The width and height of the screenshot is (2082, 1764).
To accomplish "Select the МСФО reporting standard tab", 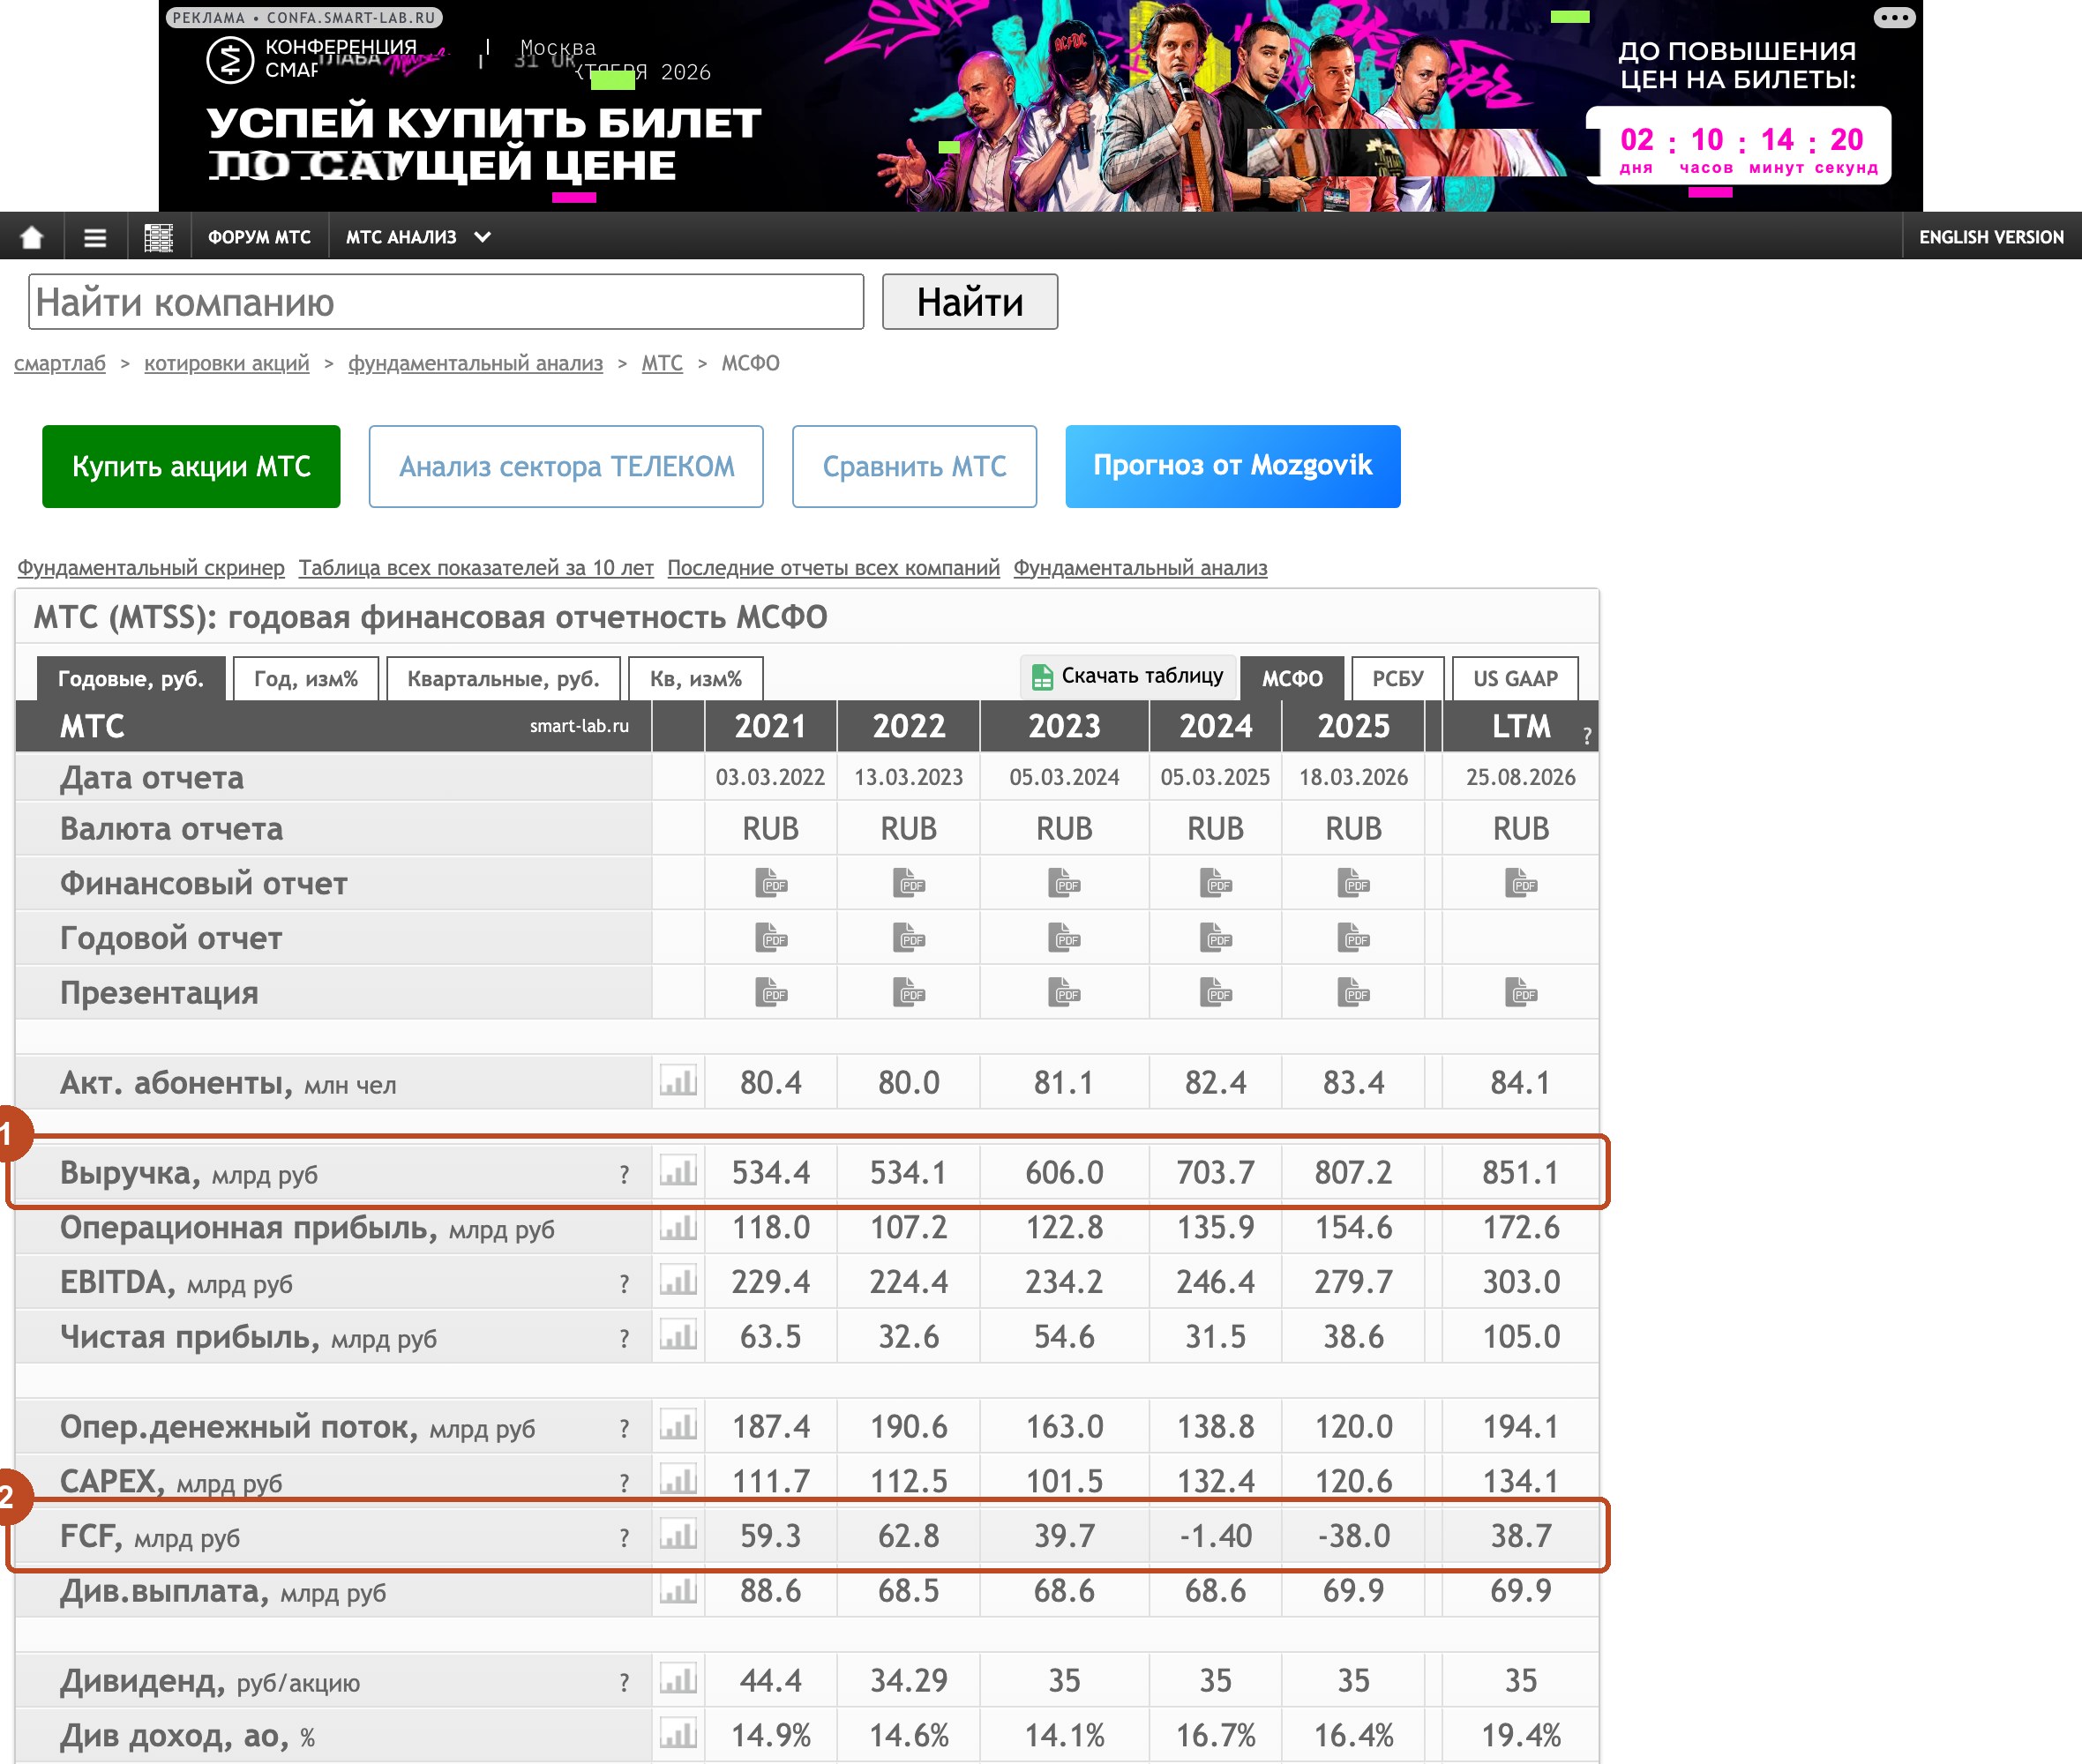I will click(x=1292, y=679).
